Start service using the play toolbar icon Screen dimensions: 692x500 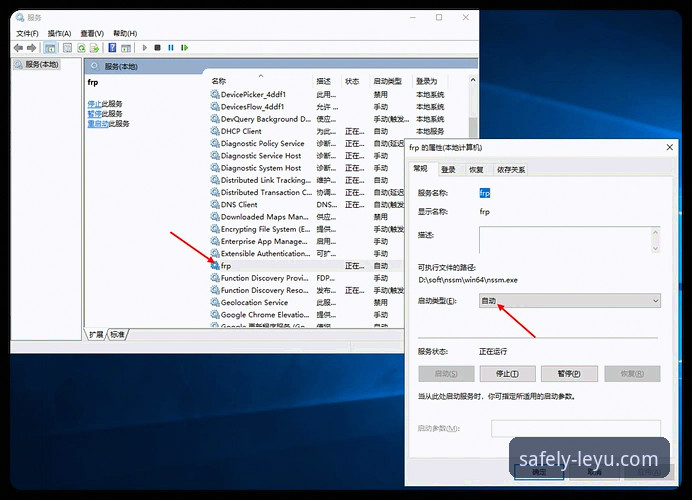[144, 48]
